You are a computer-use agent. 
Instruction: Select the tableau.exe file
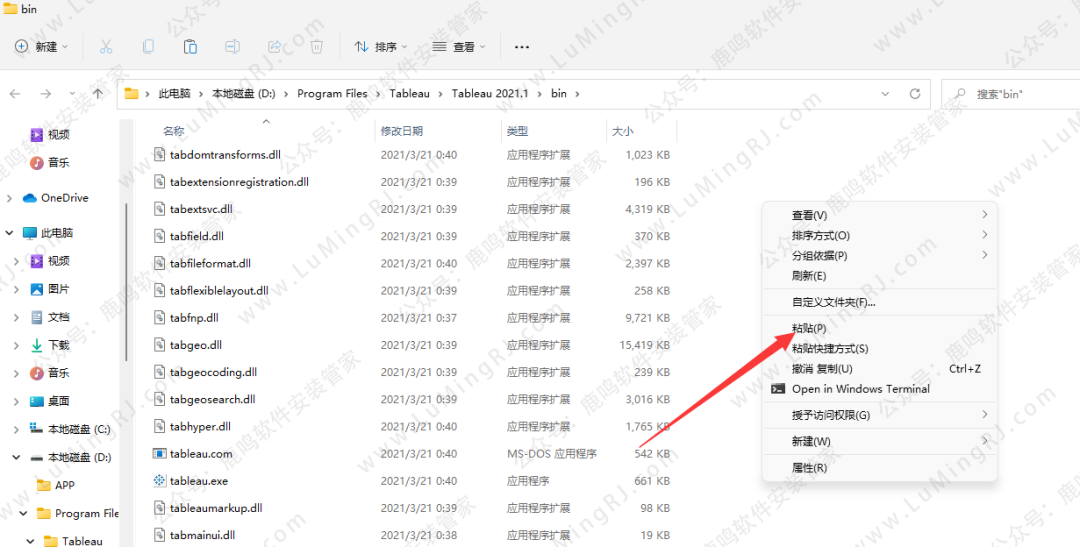coord(199,481)
